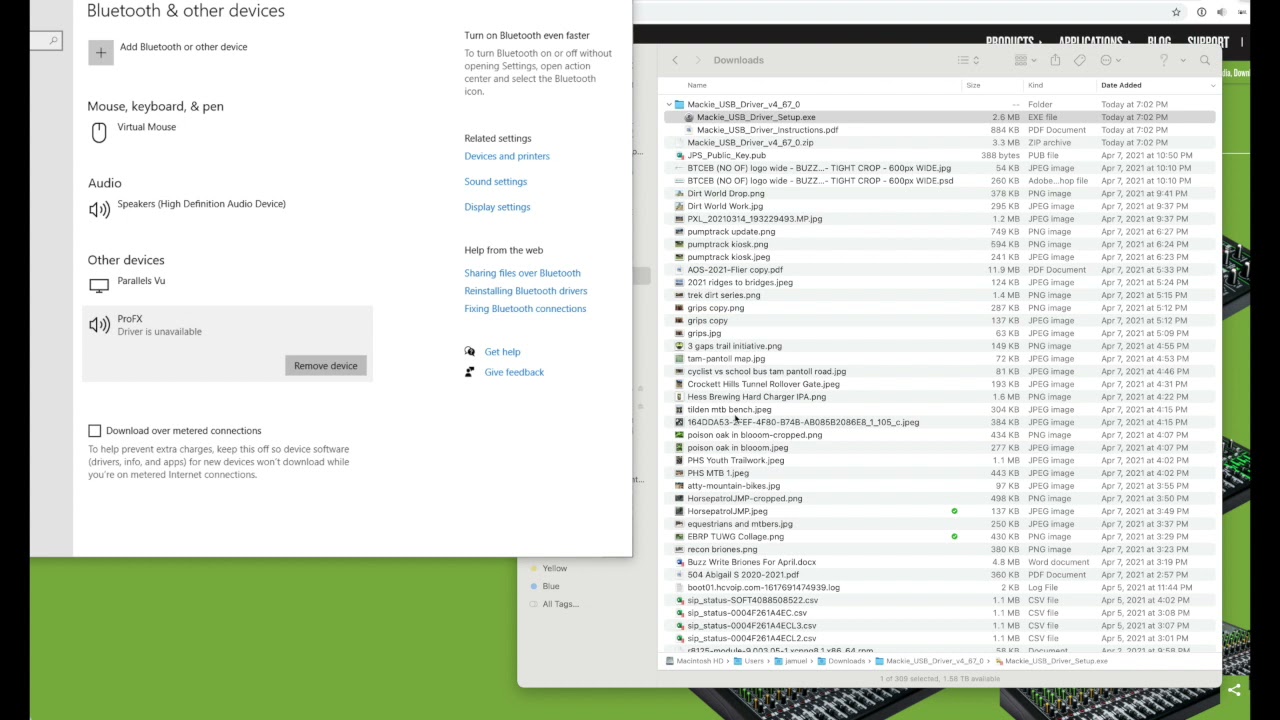This screenshot has width=1280, height=720.
Task: Sort Finder list by Name column header
Action: tap(697, 85)
